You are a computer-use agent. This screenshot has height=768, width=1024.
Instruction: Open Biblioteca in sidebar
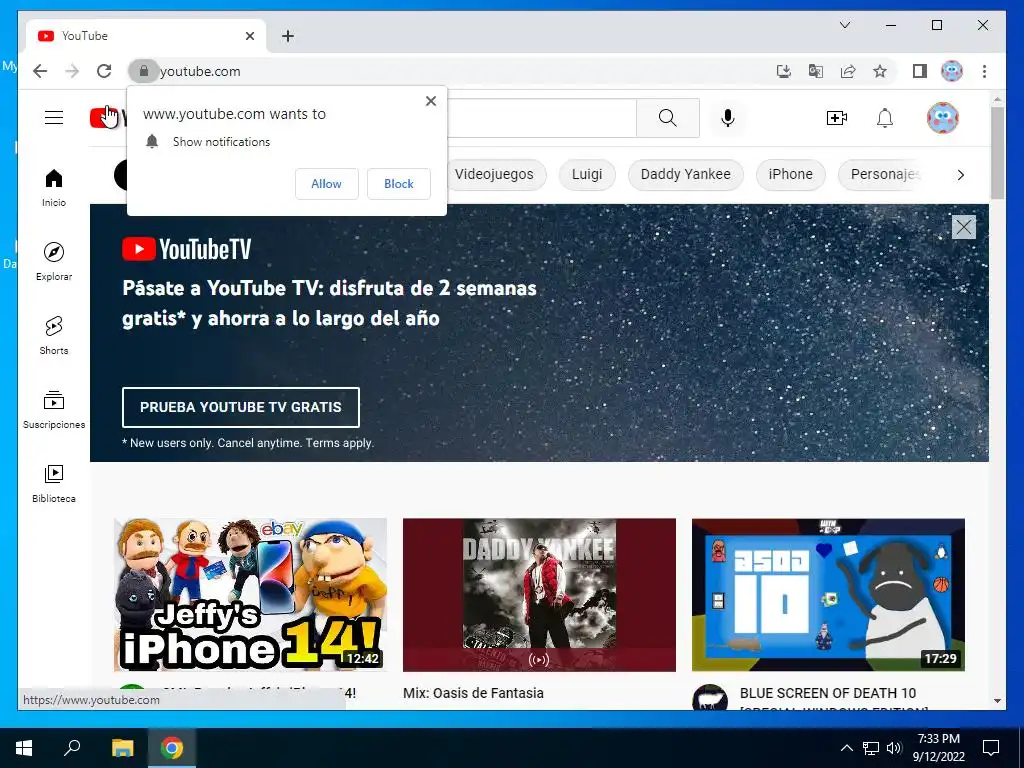point(54,483)
